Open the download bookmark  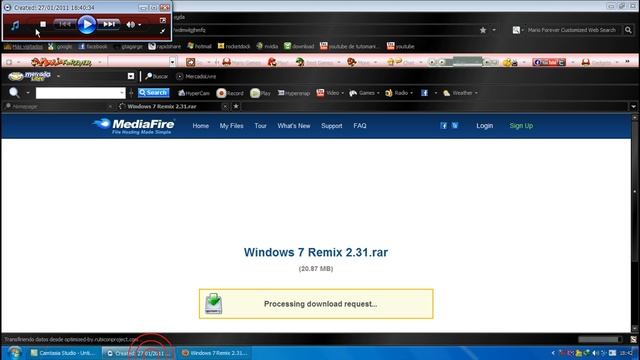[299, 47]
